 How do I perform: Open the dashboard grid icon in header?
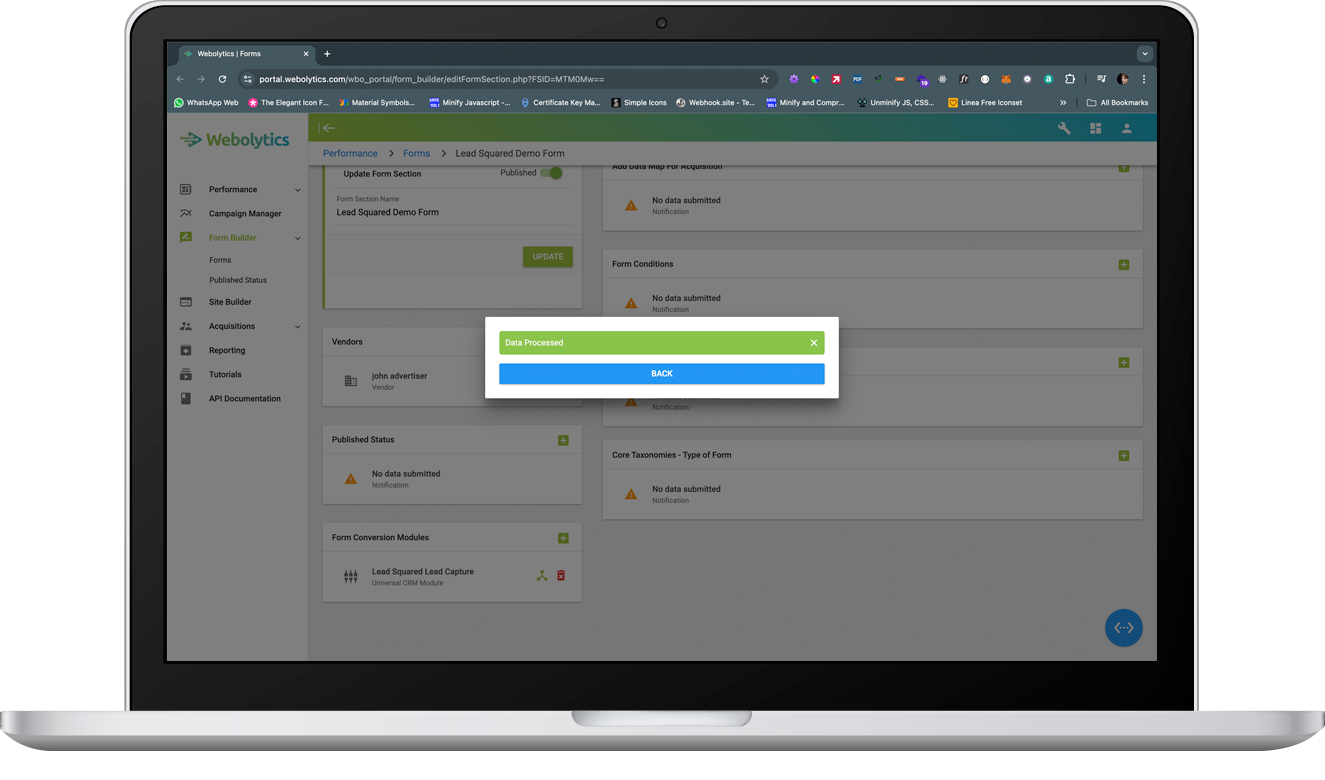1095,128
